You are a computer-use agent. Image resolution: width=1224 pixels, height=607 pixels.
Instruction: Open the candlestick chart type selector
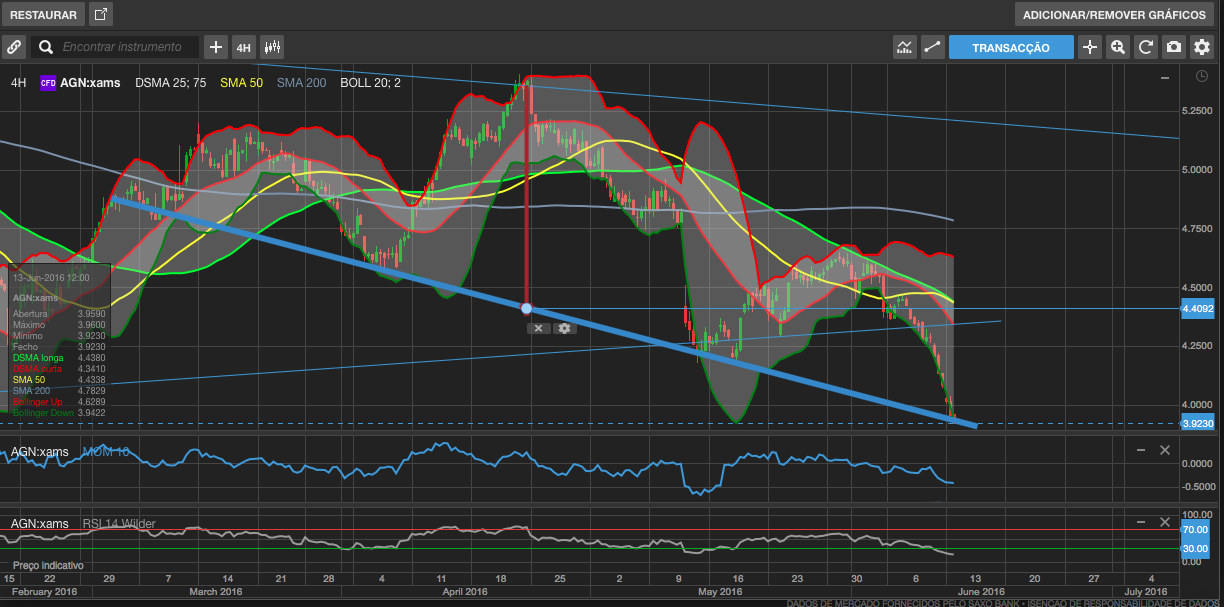[272, 47]
